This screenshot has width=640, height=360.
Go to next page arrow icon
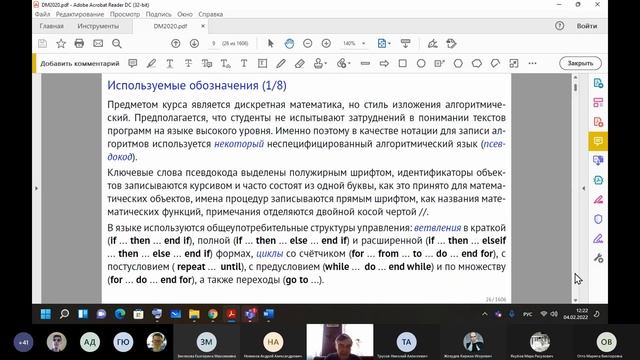point(194,43)
